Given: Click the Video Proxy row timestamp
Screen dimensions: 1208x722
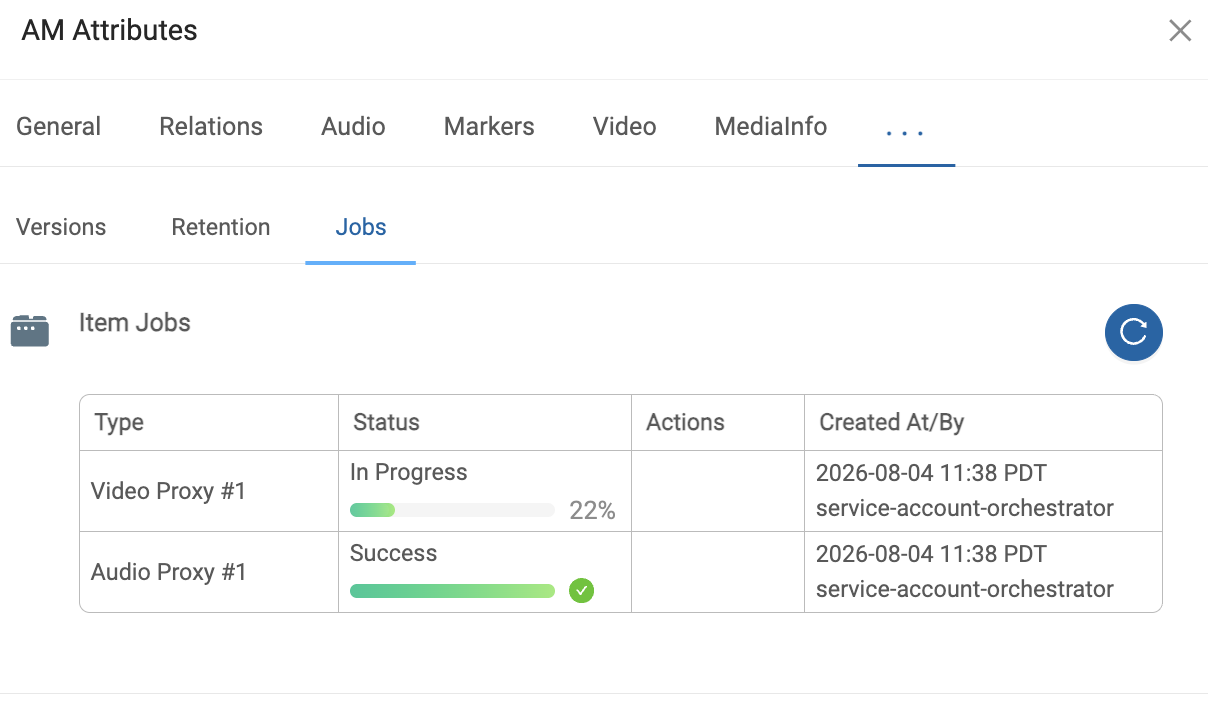Looking at the screenshot, I should (x=931, y=472).
